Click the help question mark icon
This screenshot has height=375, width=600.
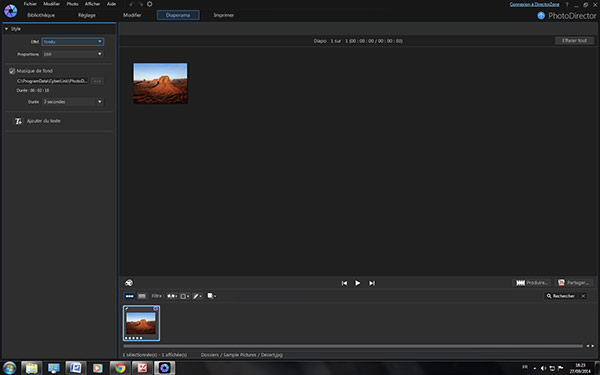coord(567,5)
